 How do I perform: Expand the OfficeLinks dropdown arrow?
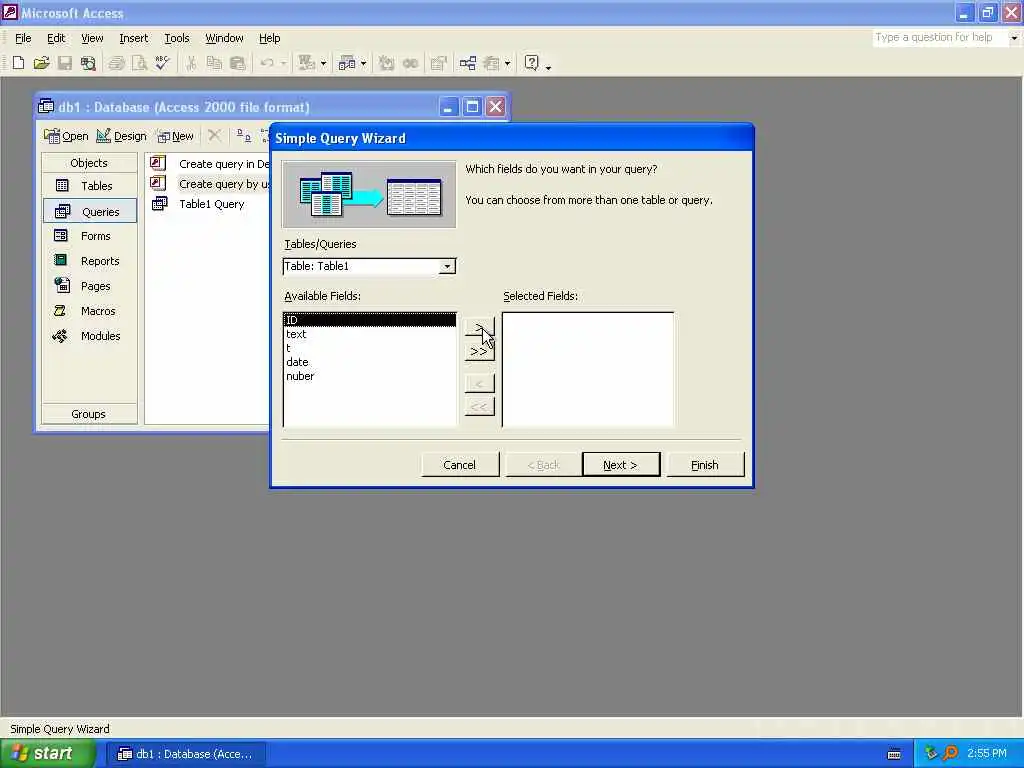tap(323, 63)
